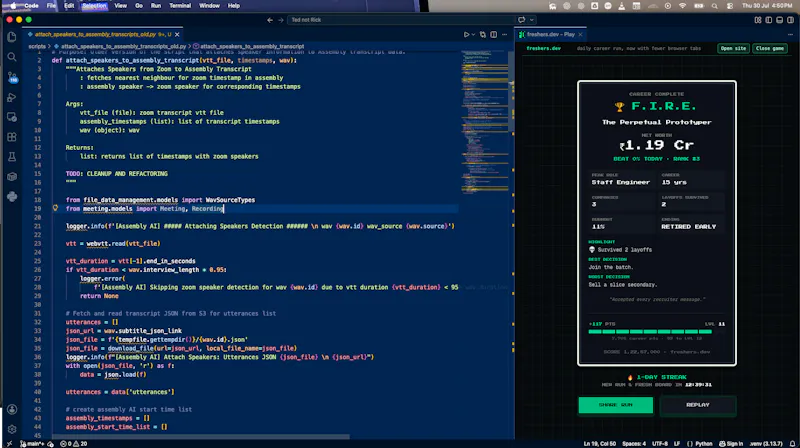Open More Actions in freshers.dev panel
The width and height of the screenshot is (800, 448).
[x=790, y=34]
